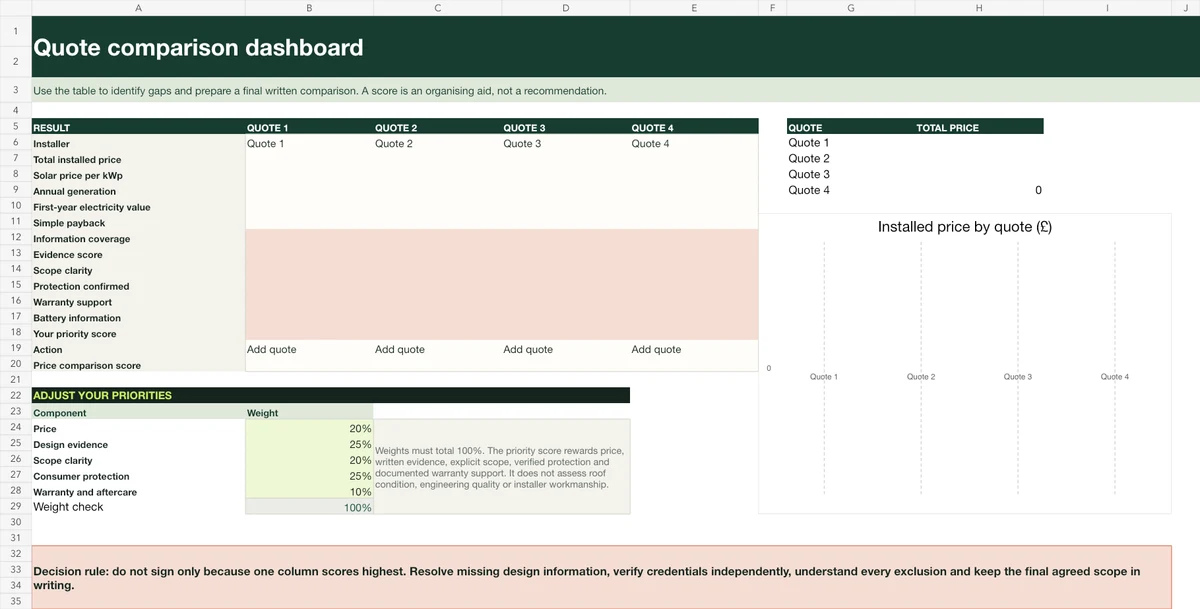The image size is (1200, 609).
Task: Click the '0' total price value for Quote 4
Action: tap(979, 190)
